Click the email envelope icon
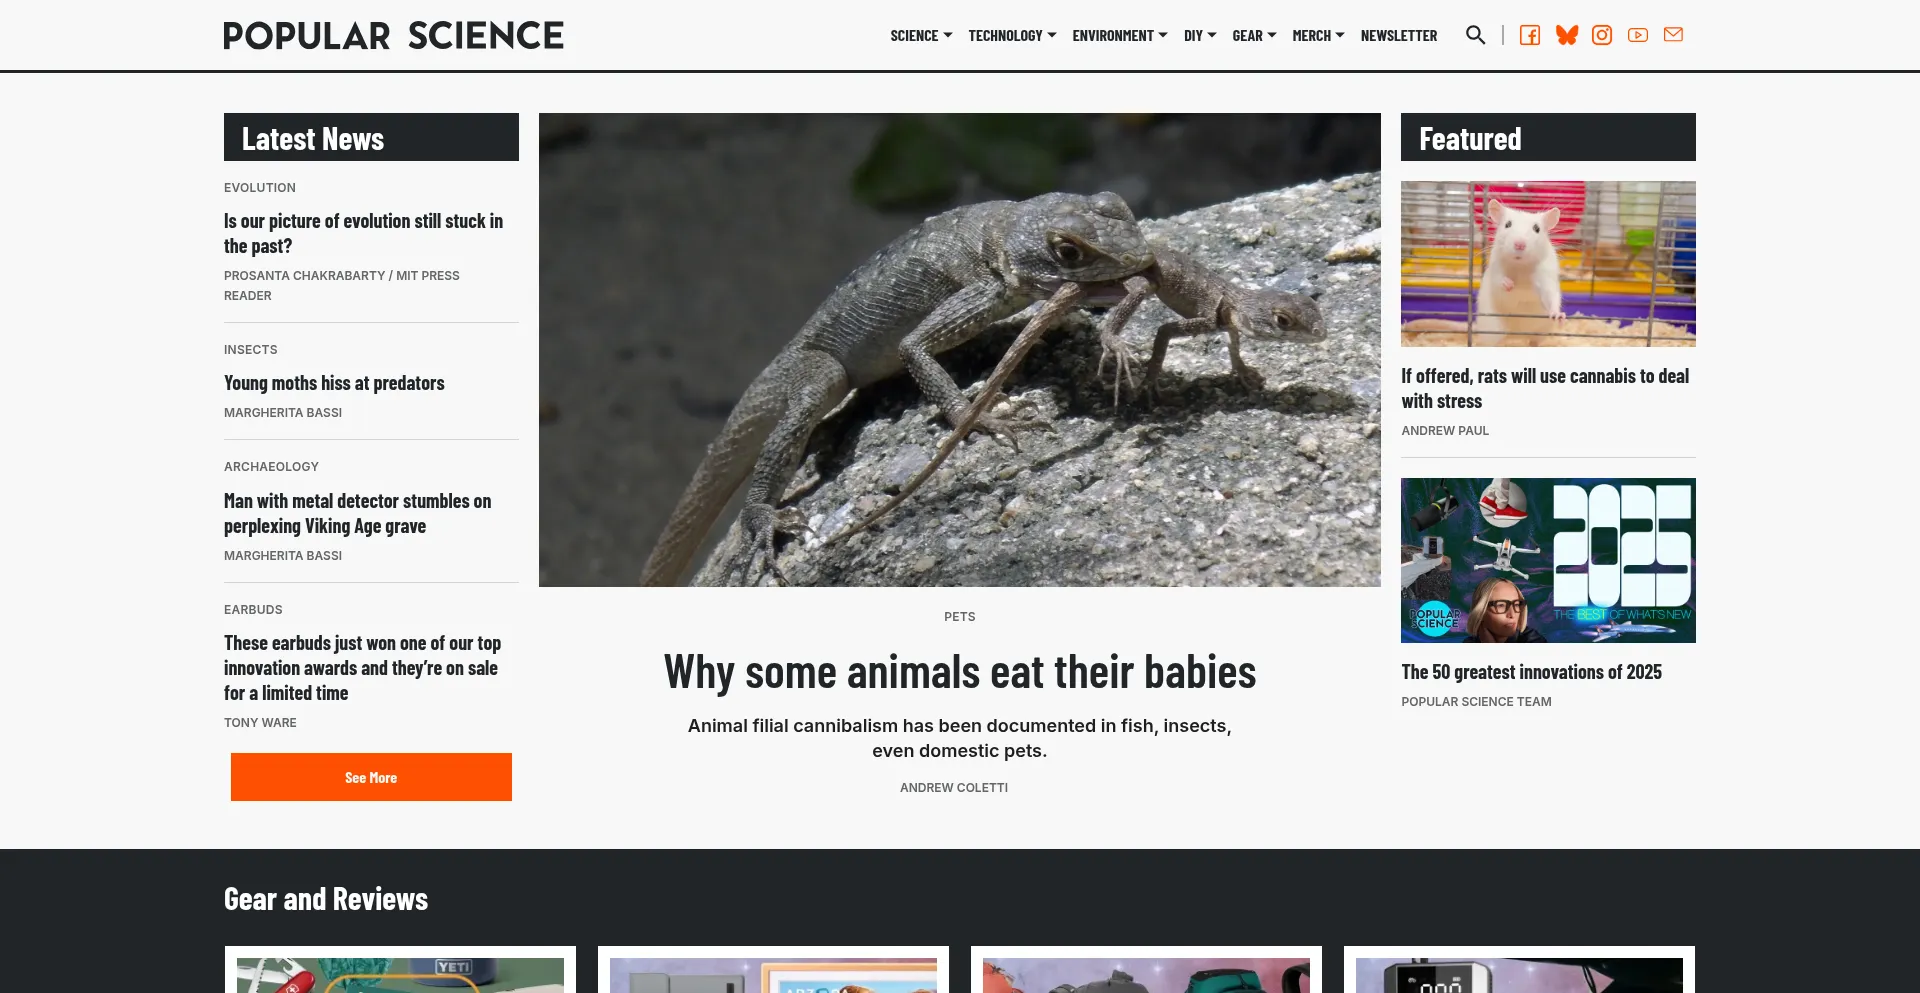Viewport: 1920px width, 993px height. [x=1673, y=35]
